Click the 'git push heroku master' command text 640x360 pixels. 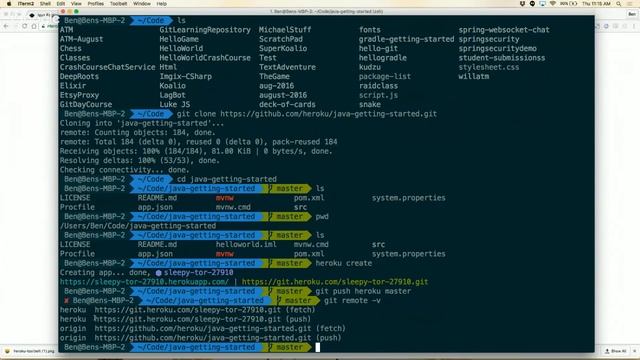point(363,291)
